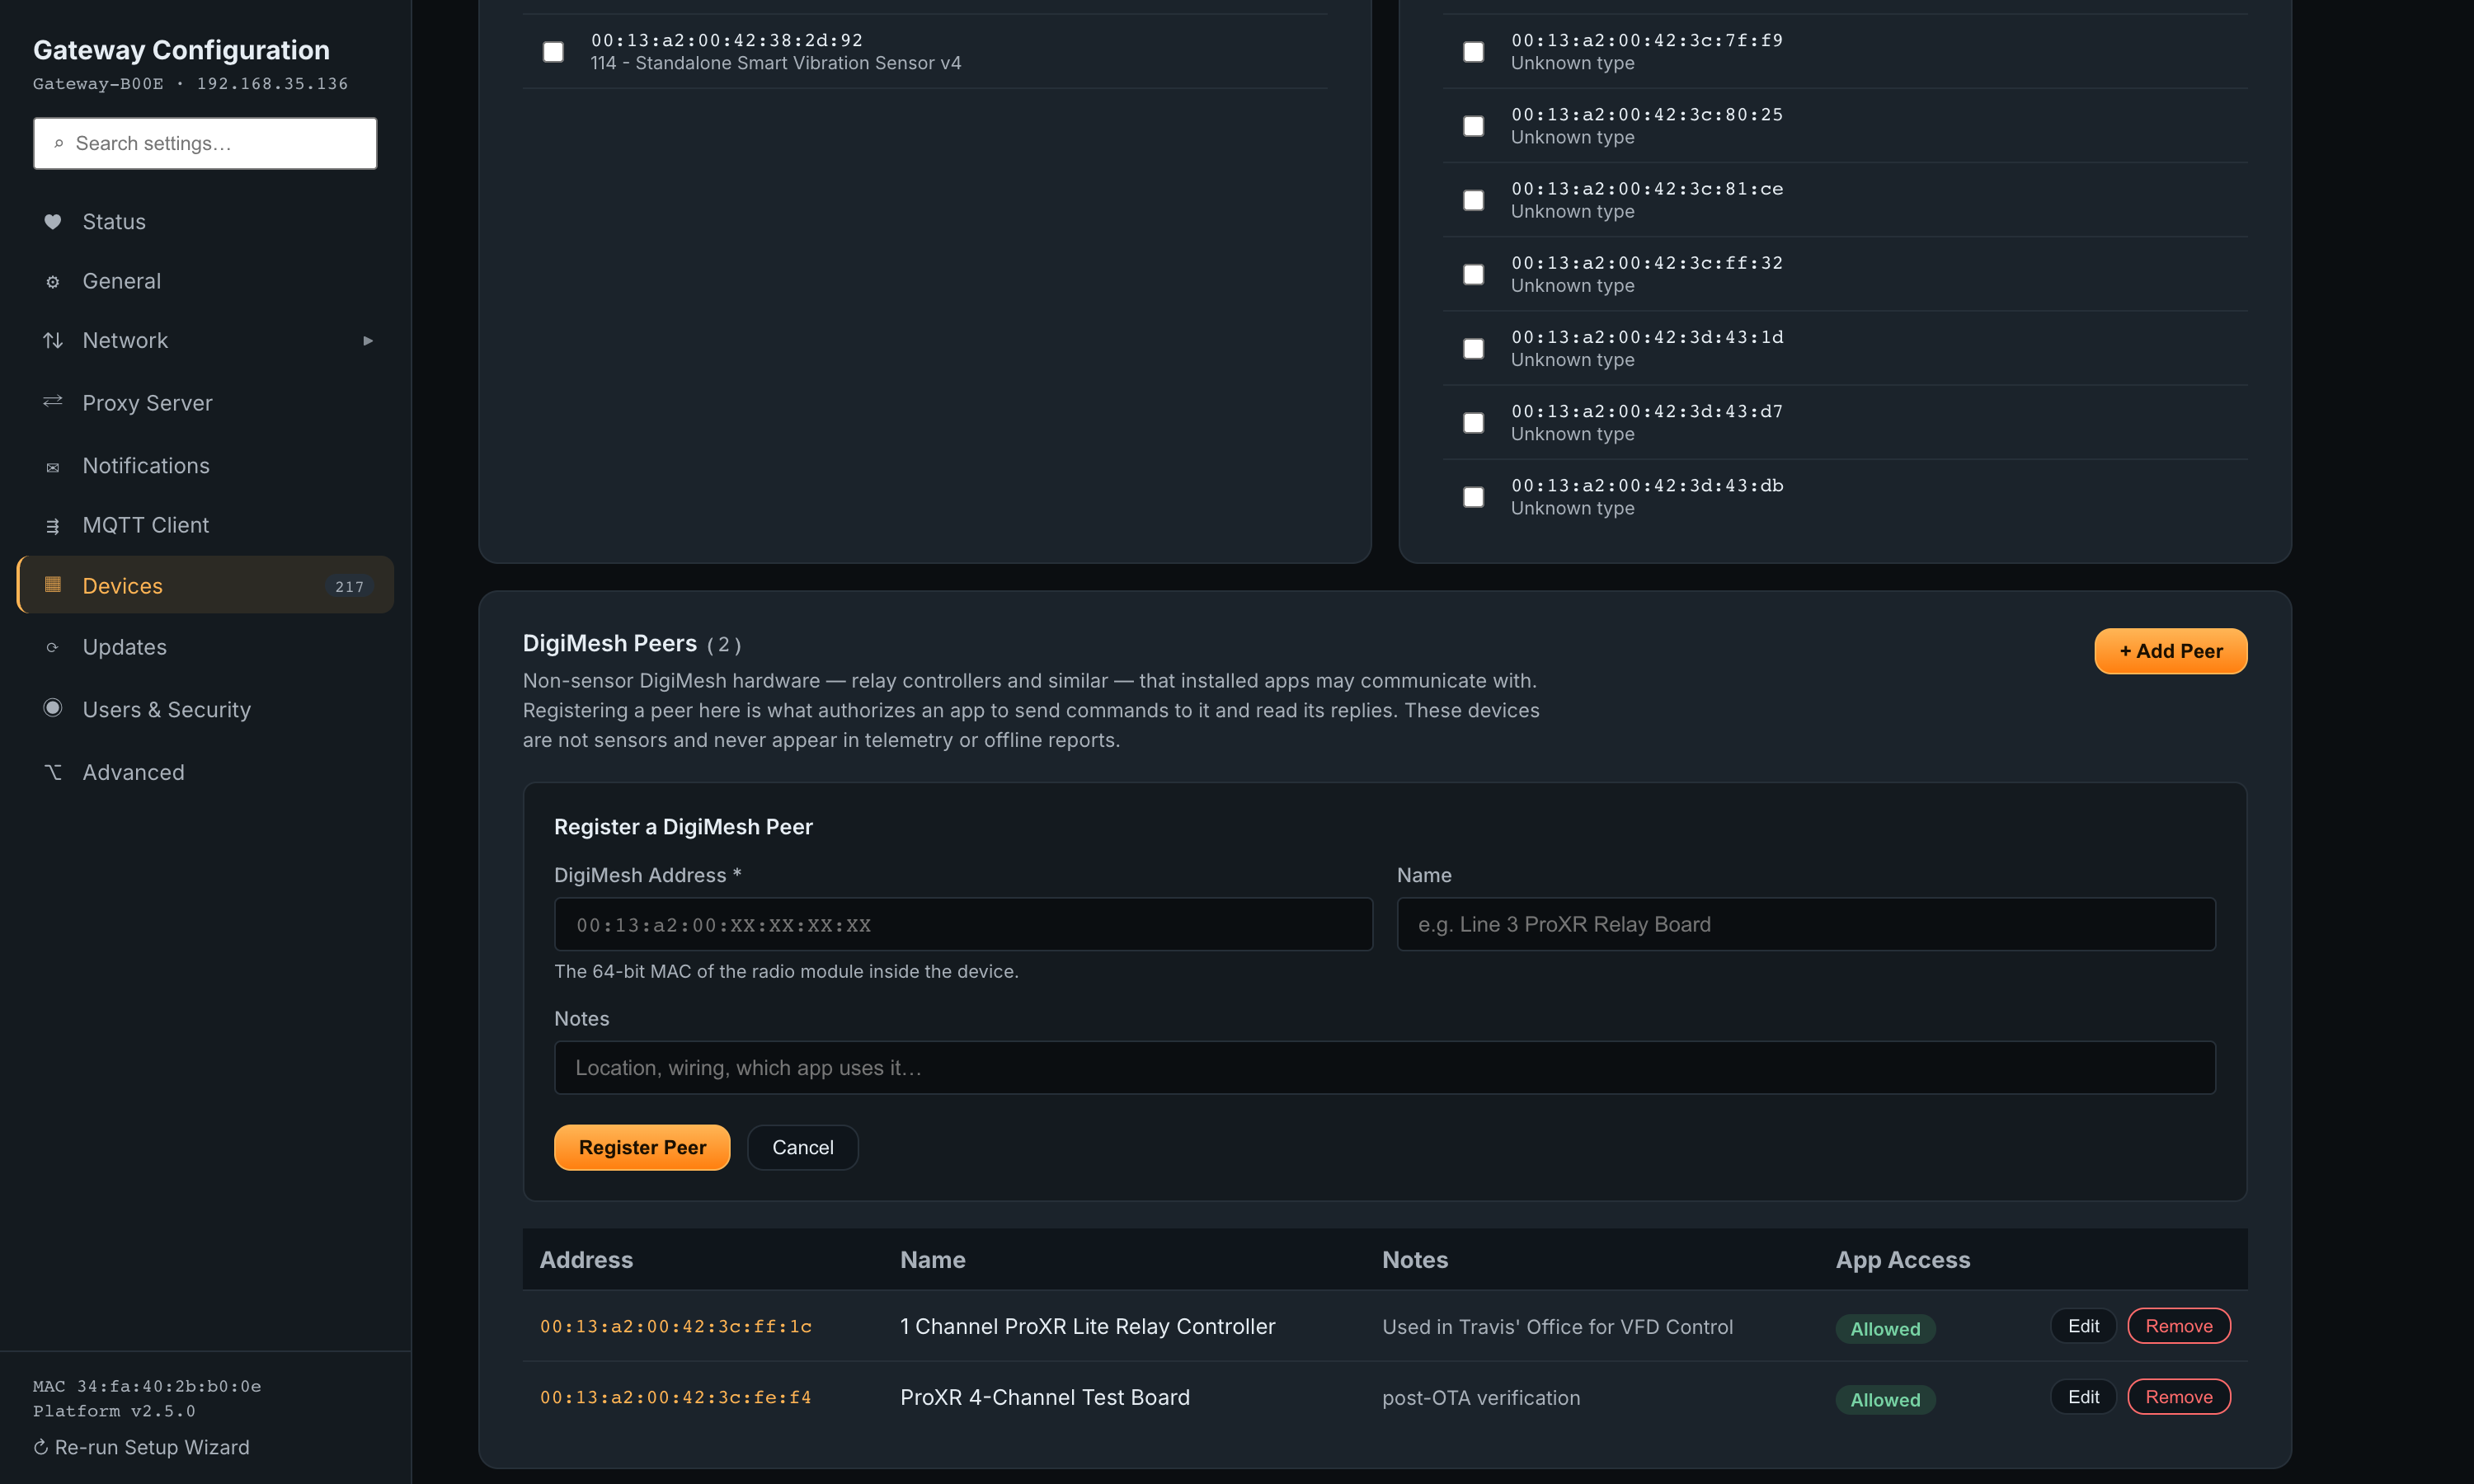Cancel the peer registration form
Image resolution: width=2474 pixels, height=1484 pixels.
pyautogui.click(x=802, y=1147)
